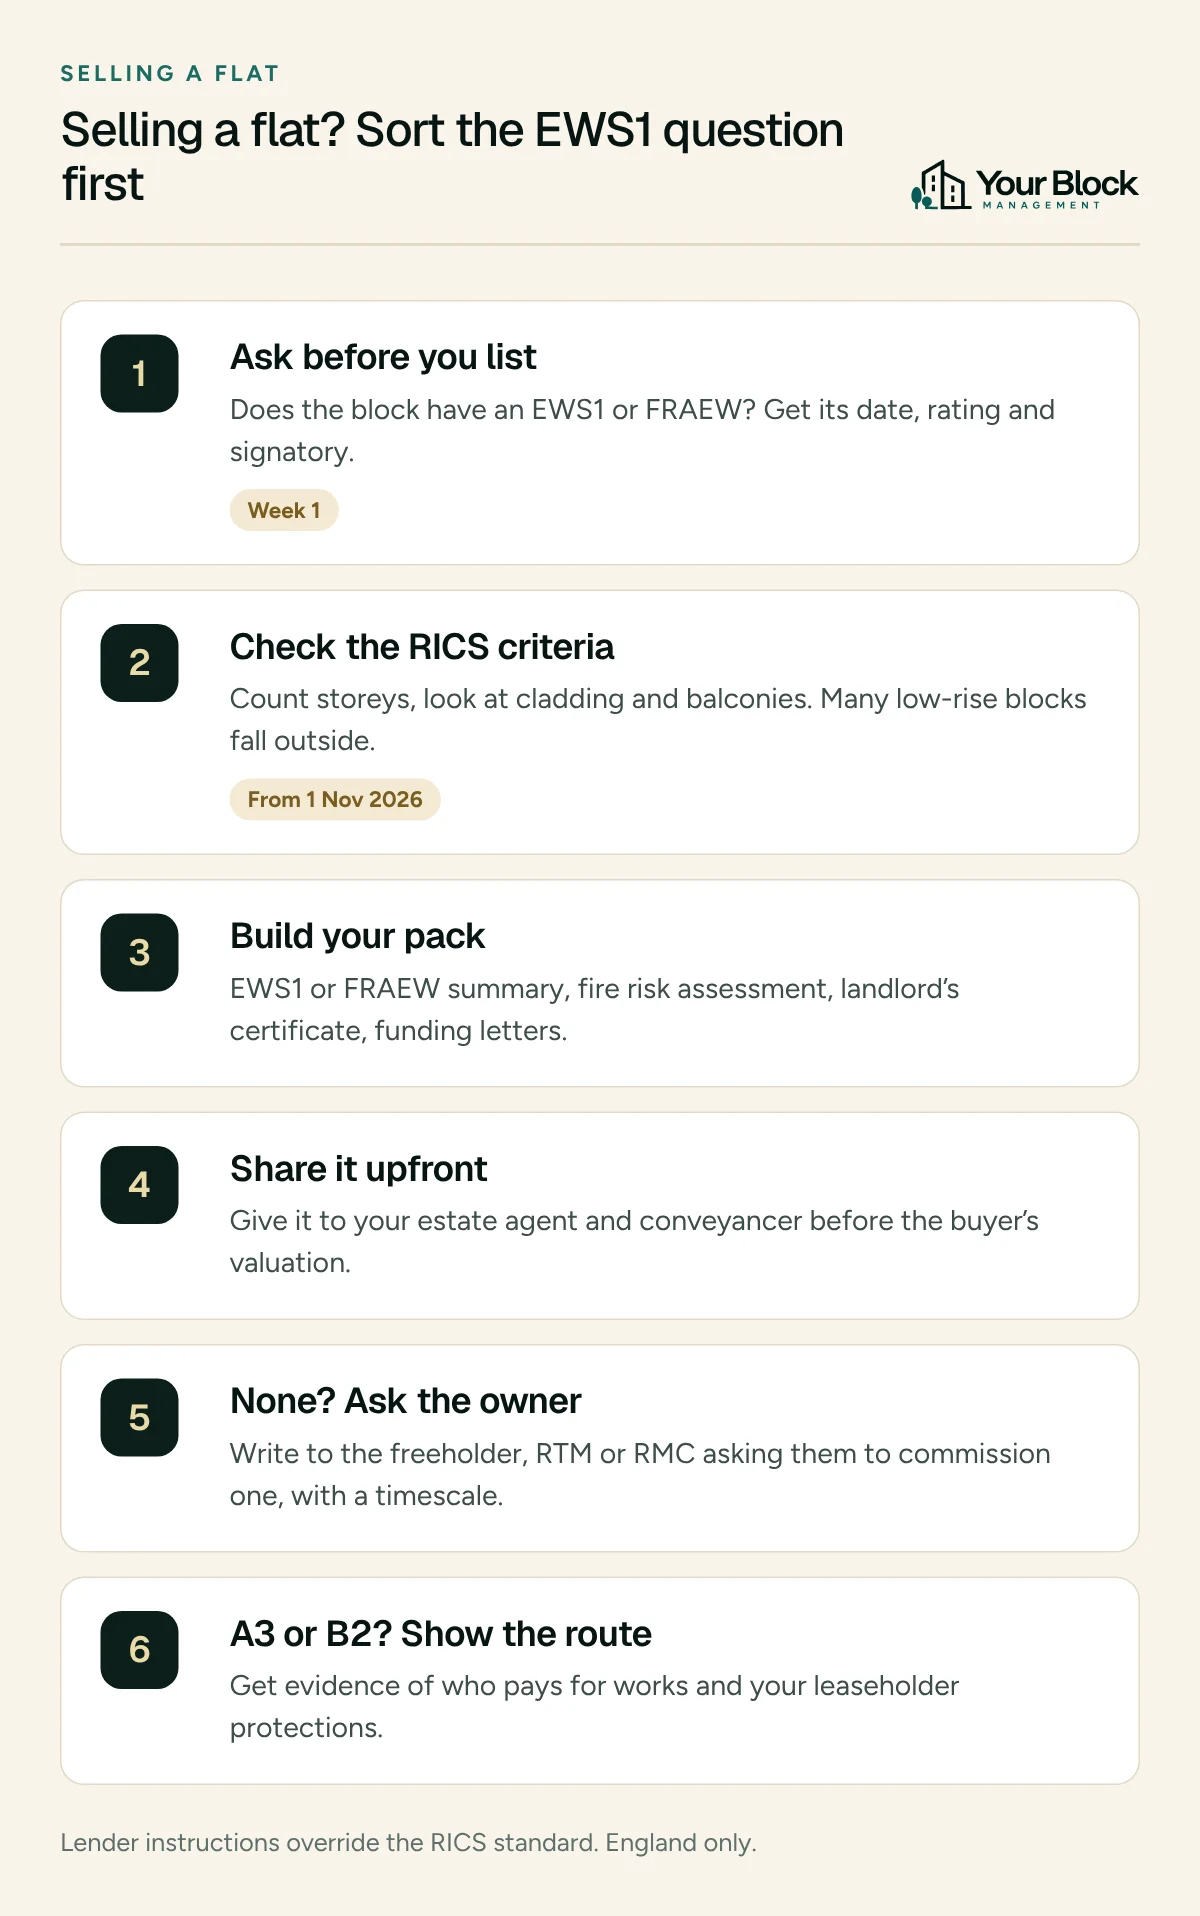Click the 'Week 1' tag

[284, 510]
